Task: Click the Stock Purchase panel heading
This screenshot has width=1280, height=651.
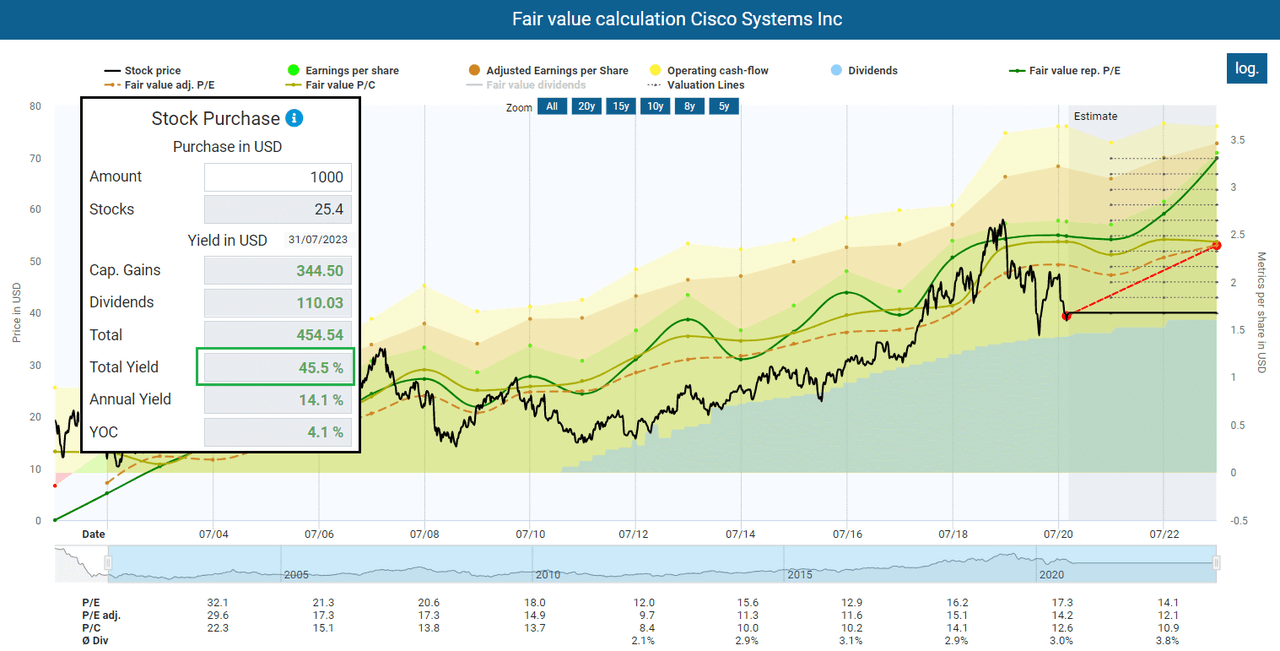Action: coord(216,118)
